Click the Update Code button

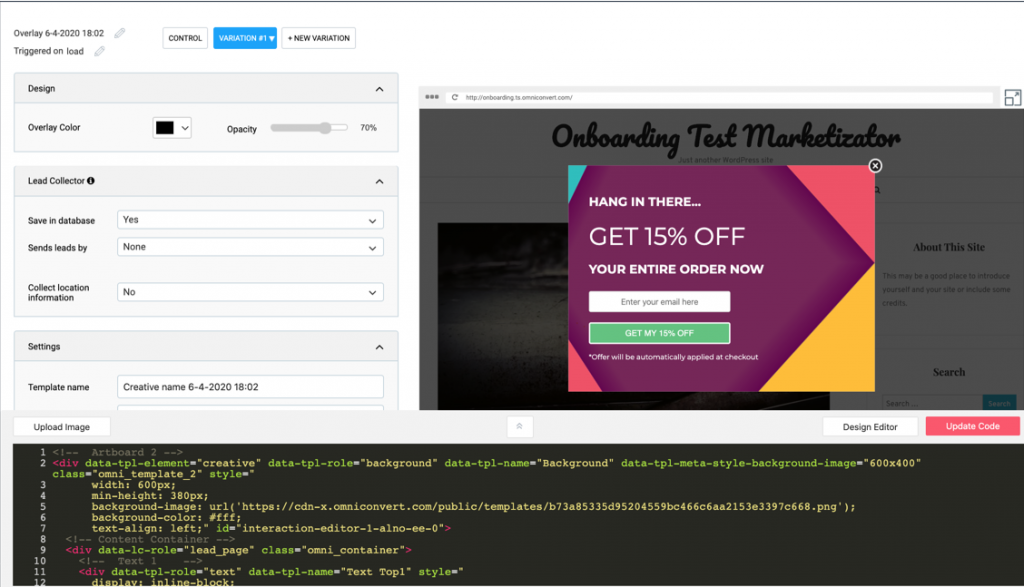pyautogui.click(x=972, y=426)
